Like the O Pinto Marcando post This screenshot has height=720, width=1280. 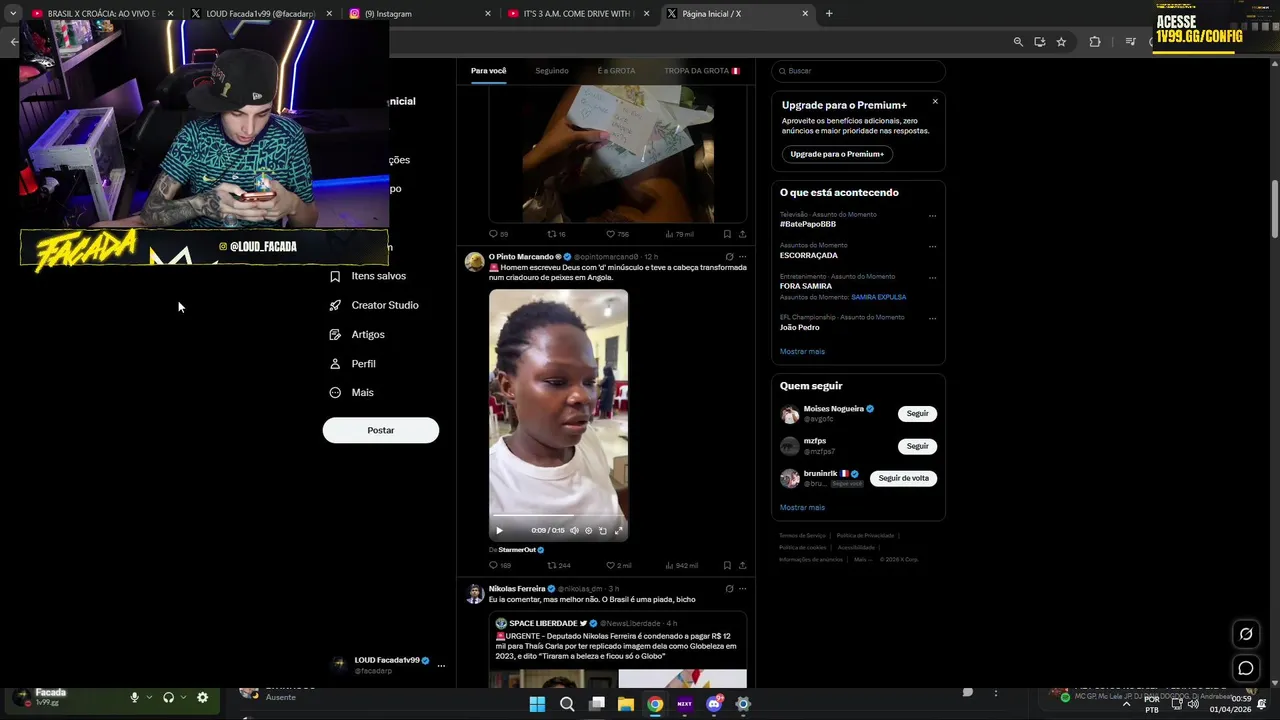pyautogui.click(x=610, y=565)
